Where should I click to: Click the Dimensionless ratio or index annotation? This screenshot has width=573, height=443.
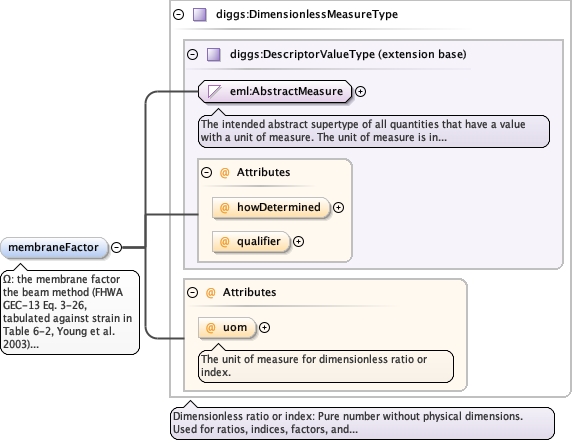[x=362, y=423]
